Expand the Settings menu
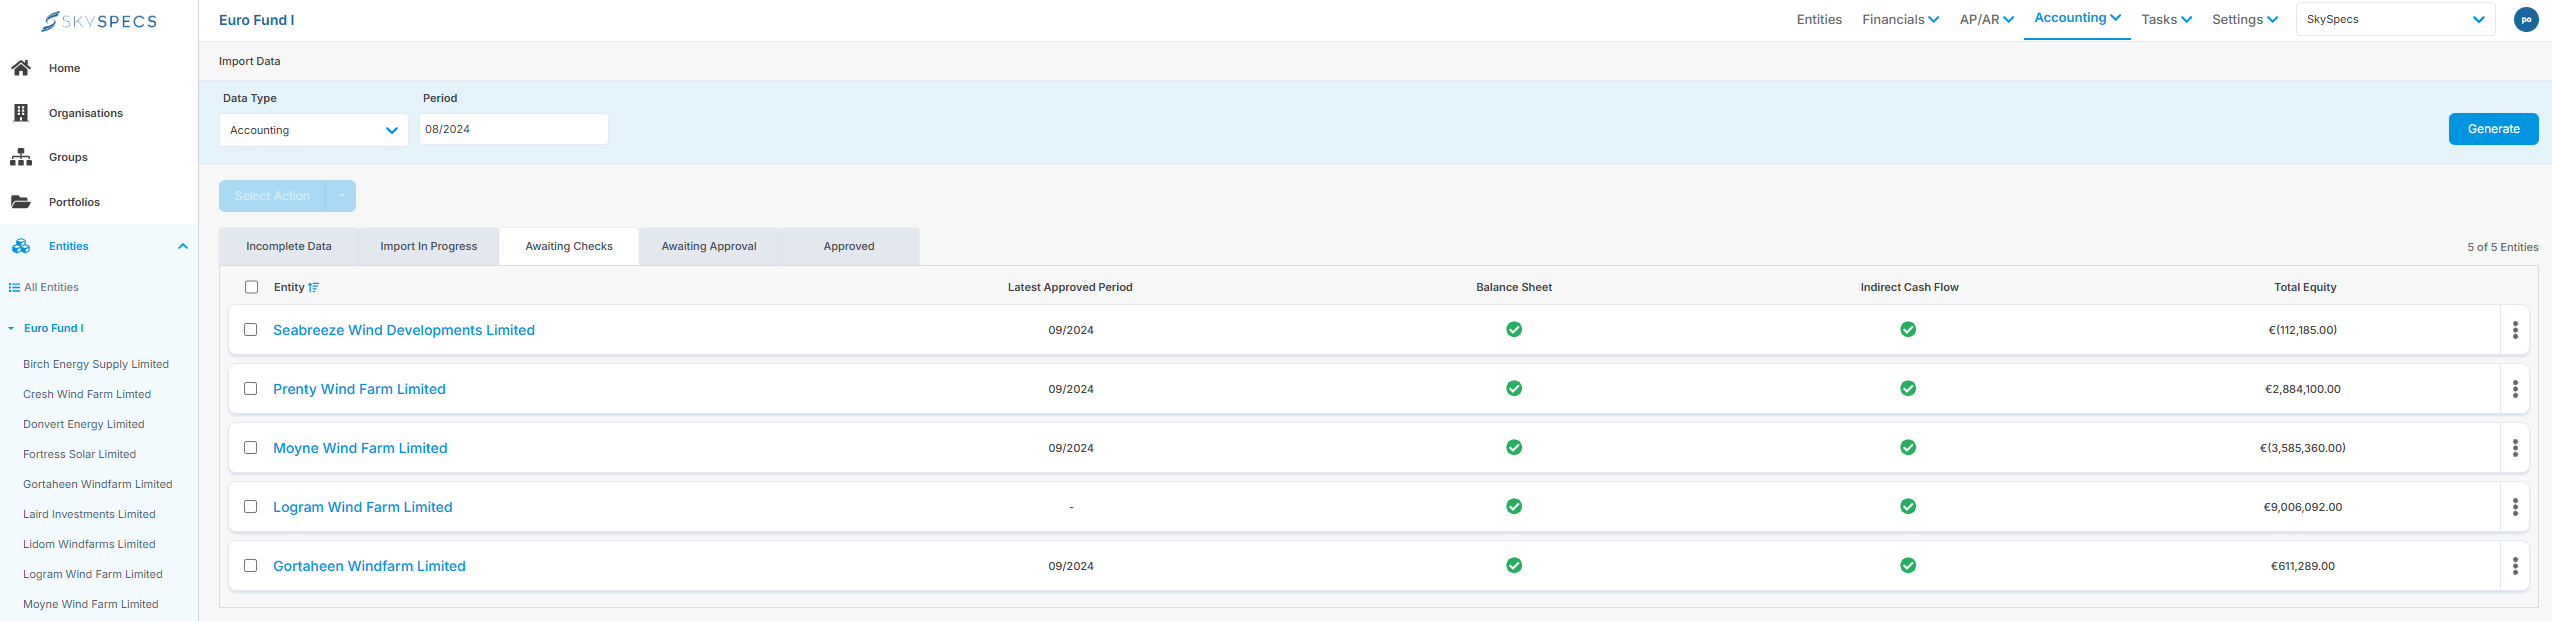The height and width of the screenshot is (621, 2552). [x=2245, y=19]
